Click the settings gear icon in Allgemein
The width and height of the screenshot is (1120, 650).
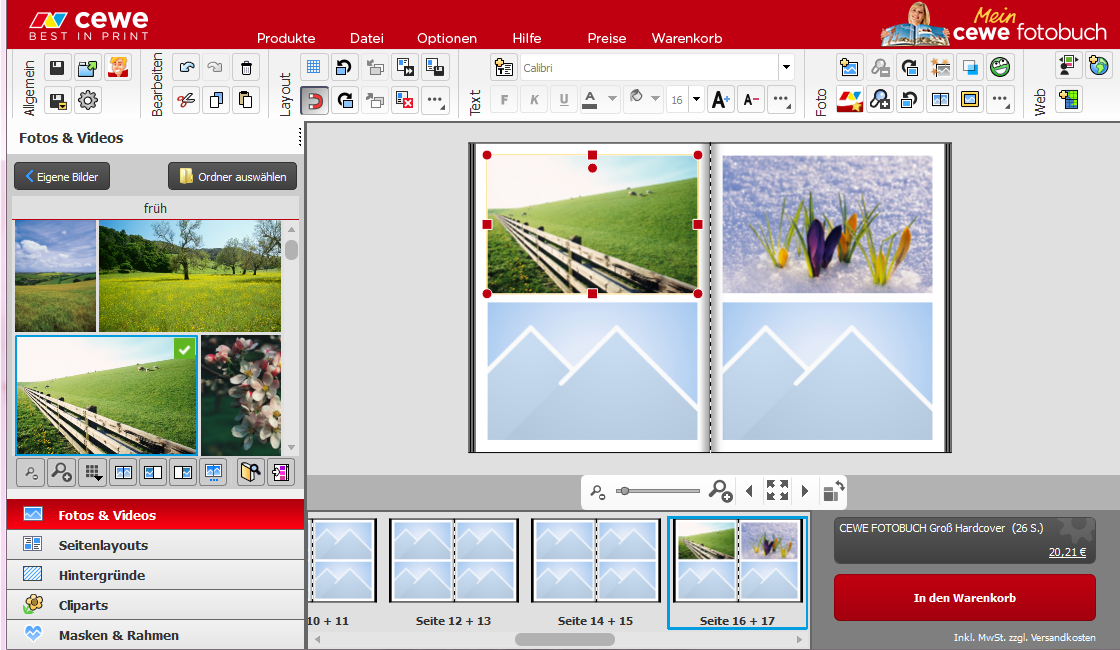pyautogui.click(x=88, y=100)
